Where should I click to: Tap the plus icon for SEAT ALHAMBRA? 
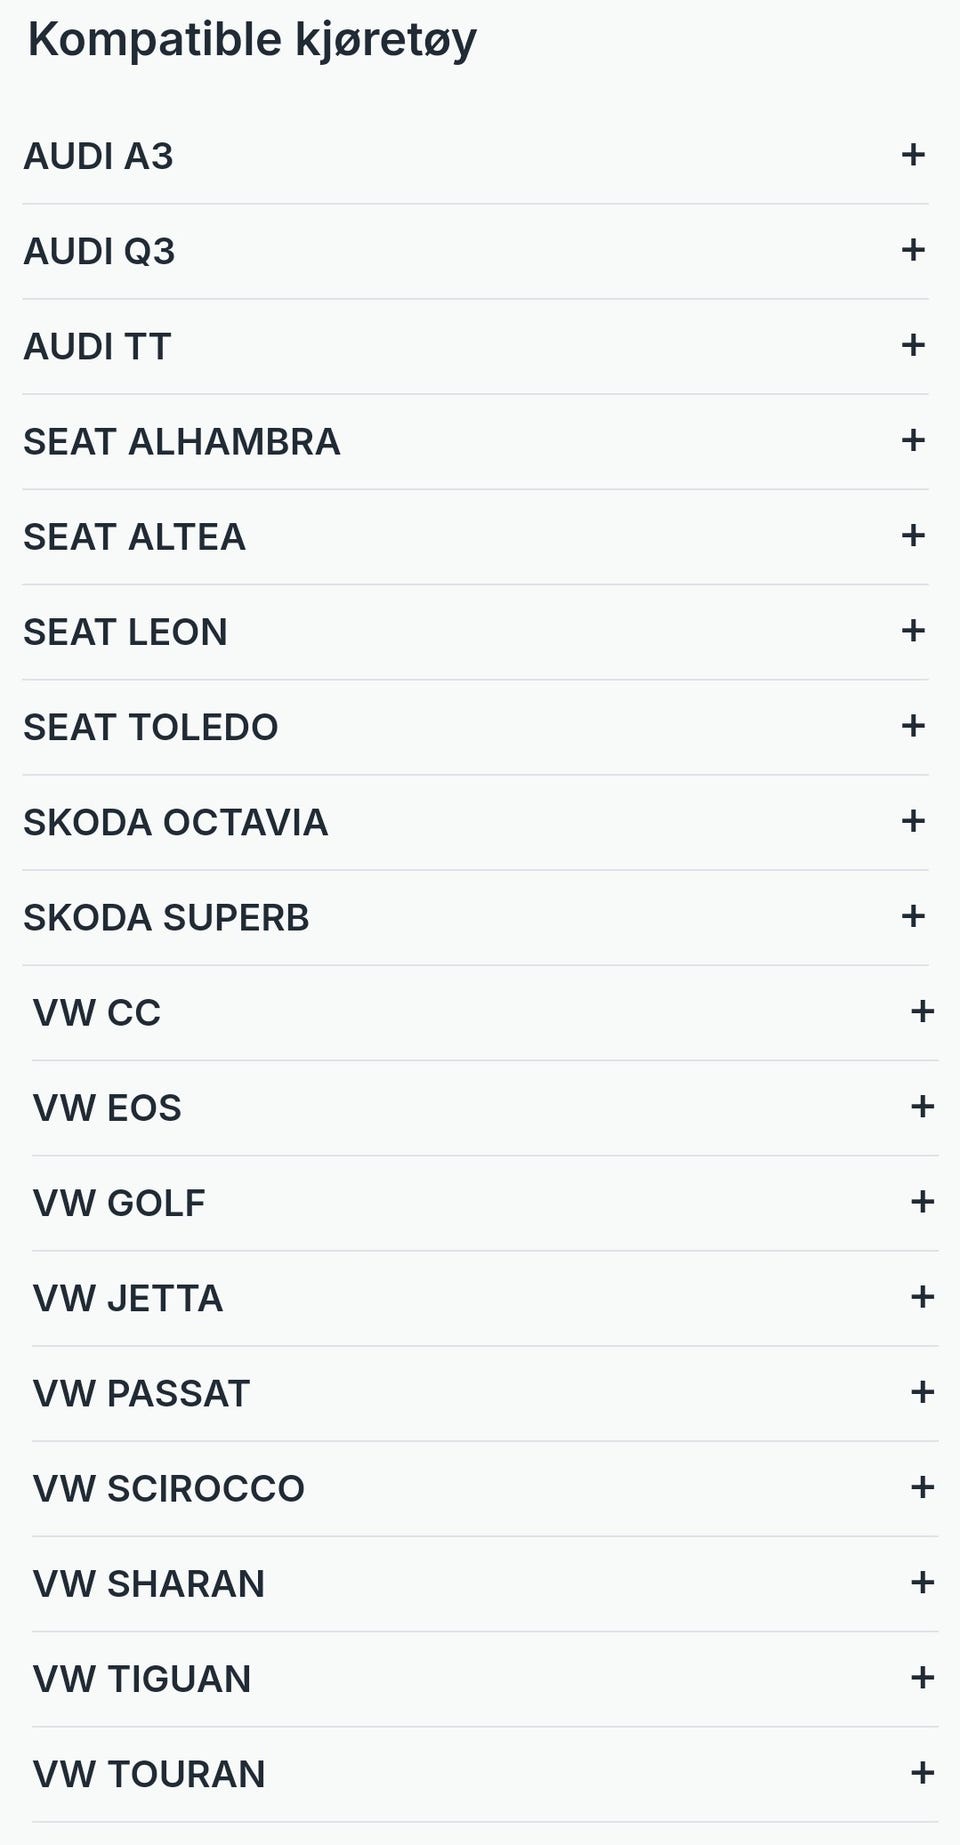coord(912,440)
